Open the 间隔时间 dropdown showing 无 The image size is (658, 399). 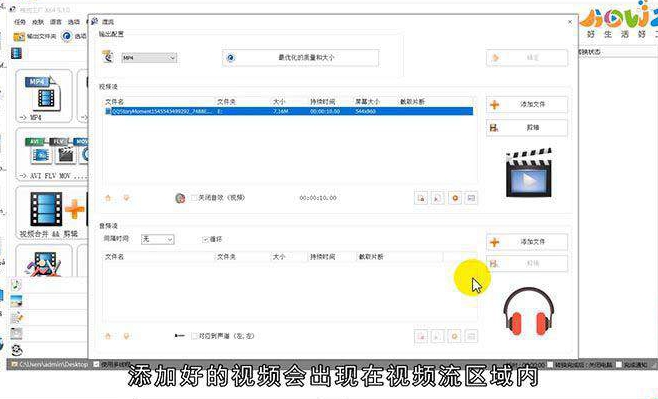tap(158, 239)
